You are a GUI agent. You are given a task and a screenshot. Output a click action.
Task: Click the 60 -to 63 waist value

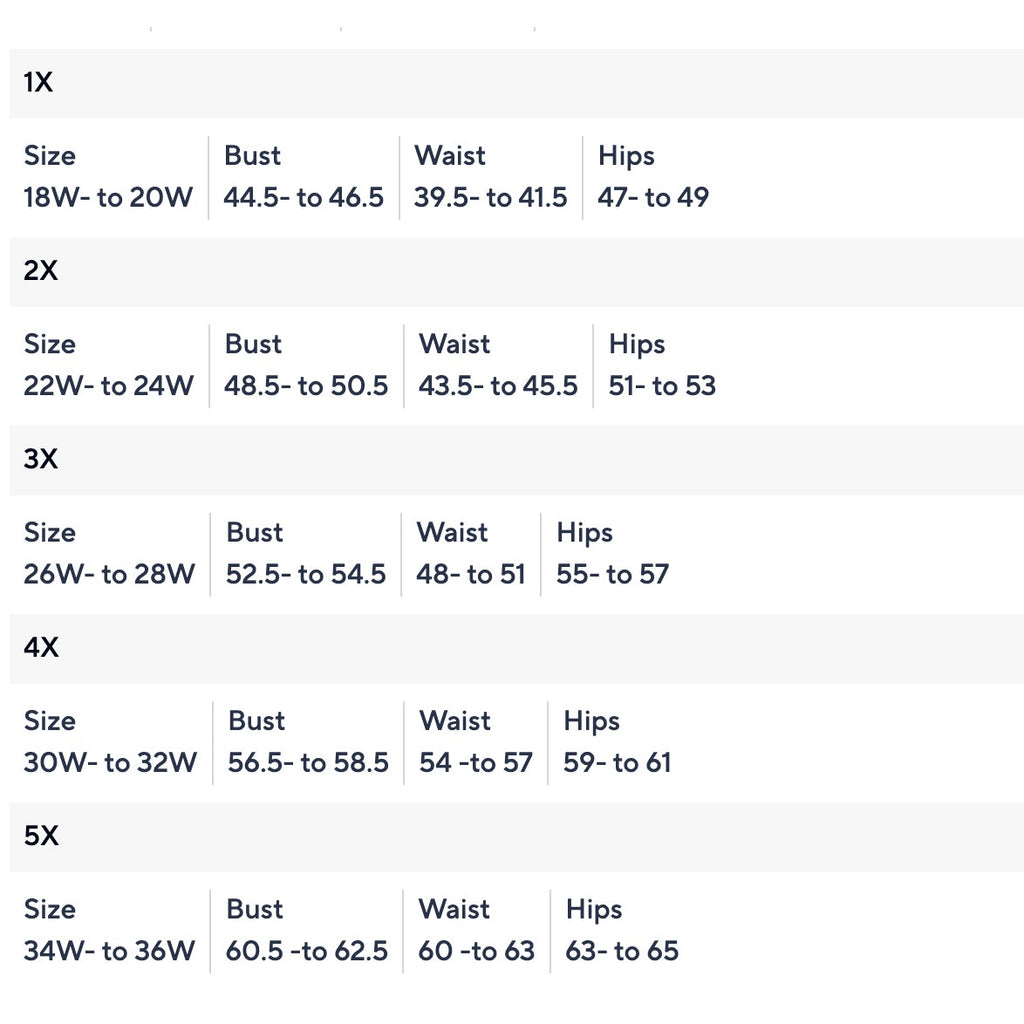476,951
